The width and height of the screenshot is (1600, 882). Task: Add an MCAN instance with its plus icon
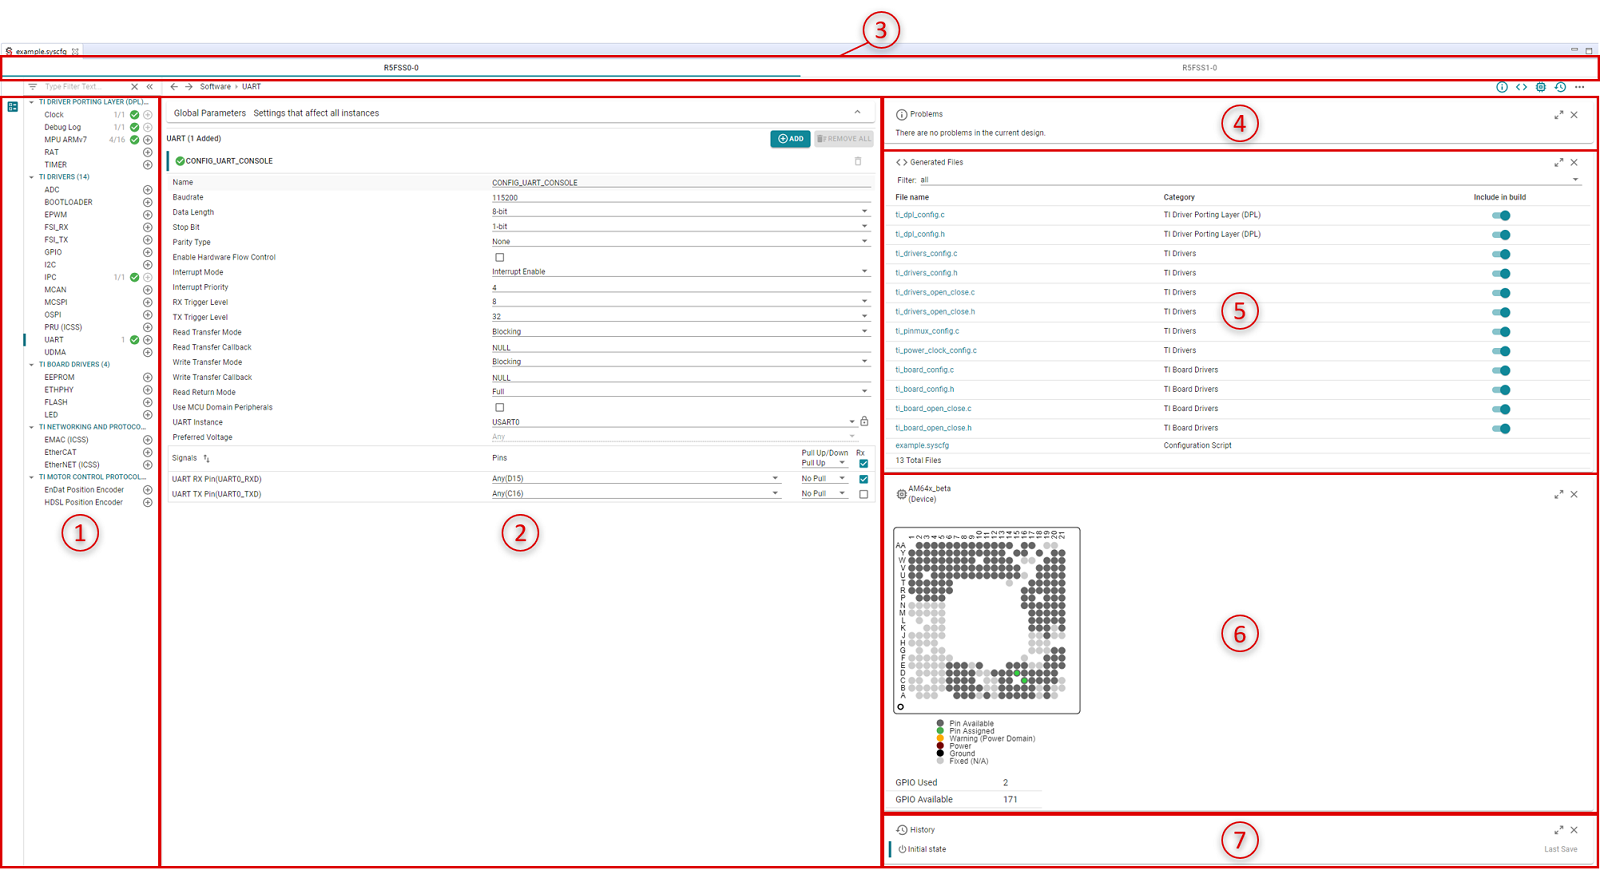pos(148,290)
